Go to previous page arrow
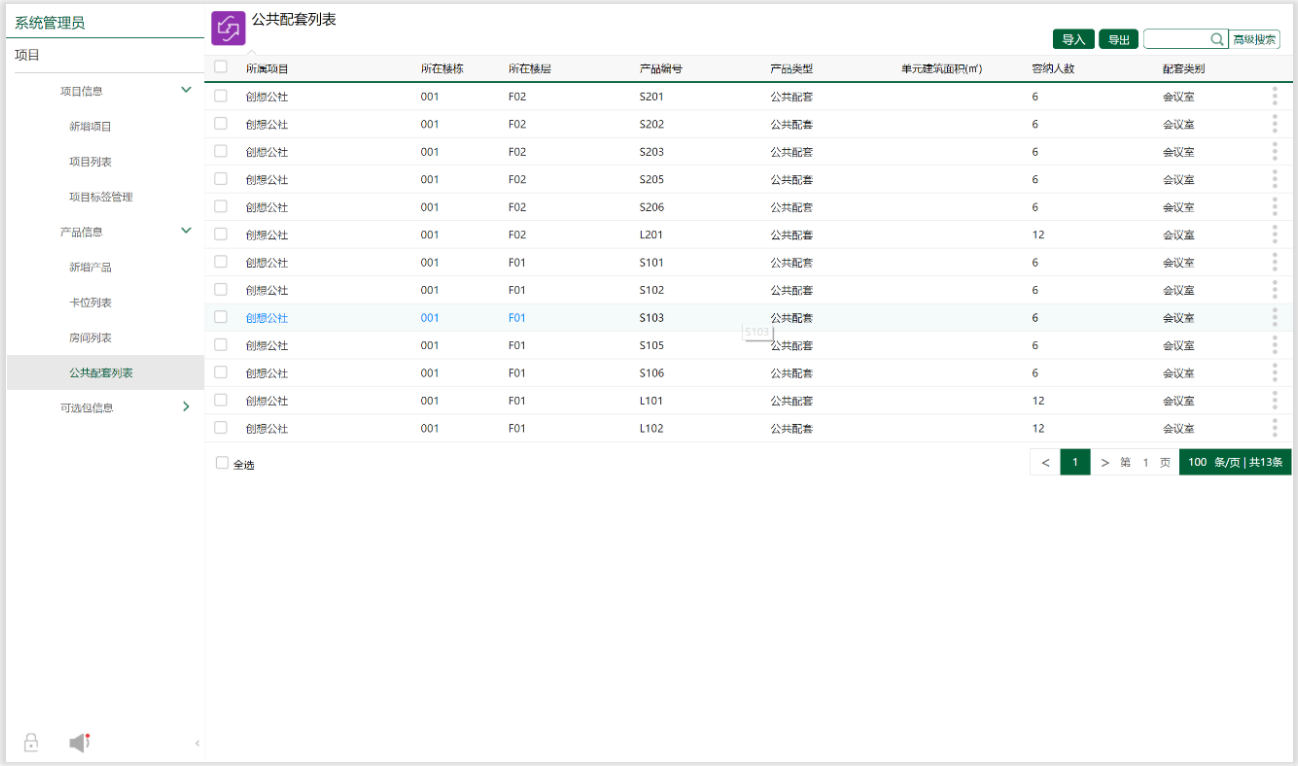This screenshot has height=766, width=1298. pos(1045,463)
